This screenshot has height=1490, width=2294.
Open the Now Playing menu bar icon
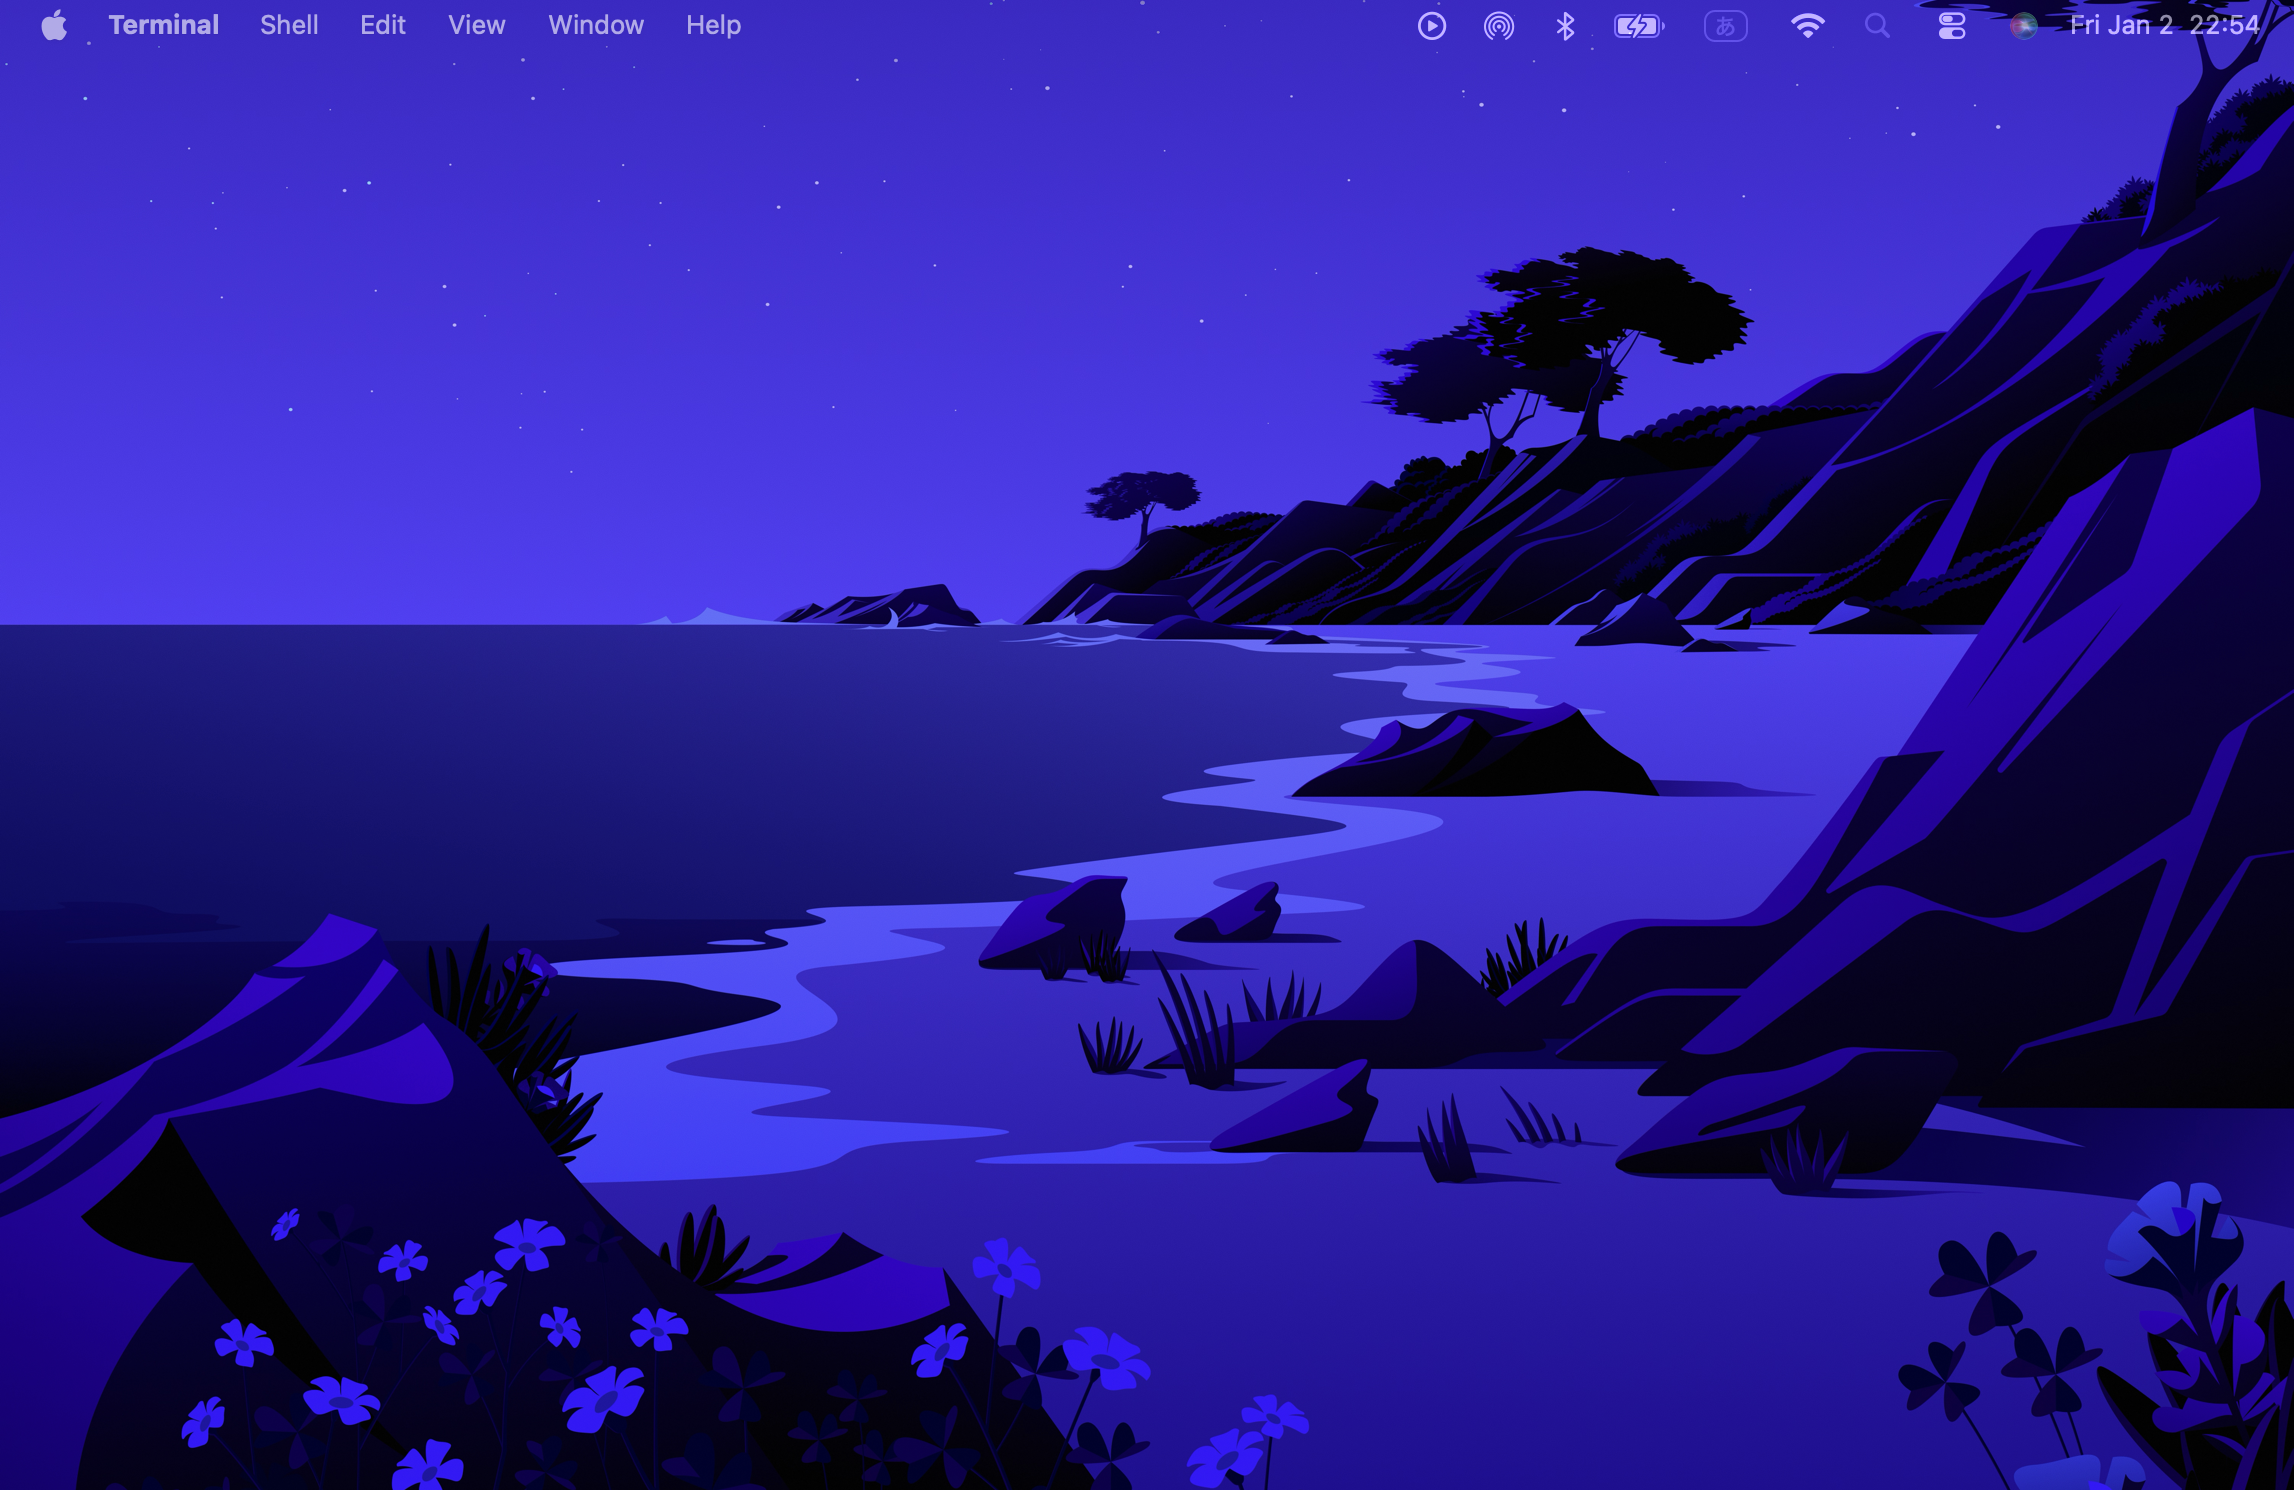pyautogui.click(x=1431, y=25)
